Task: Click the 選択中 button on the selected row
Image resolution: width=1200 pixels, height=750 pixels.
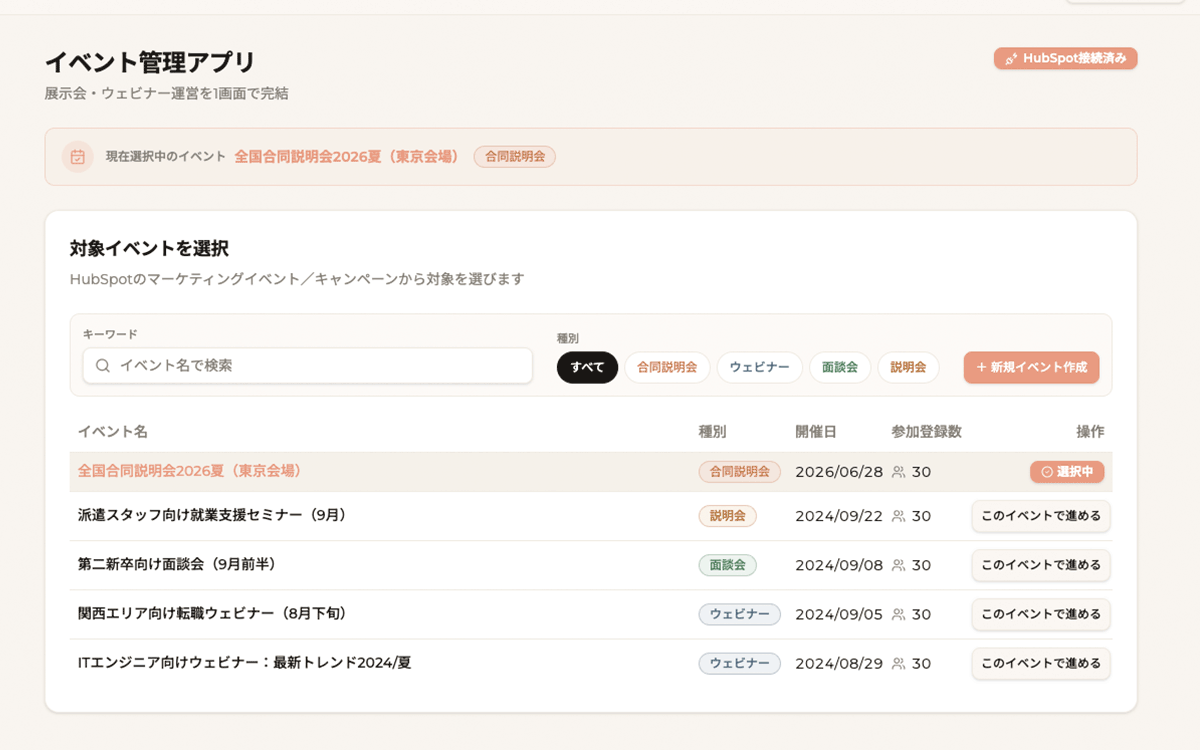Action: click(1067, 472)
